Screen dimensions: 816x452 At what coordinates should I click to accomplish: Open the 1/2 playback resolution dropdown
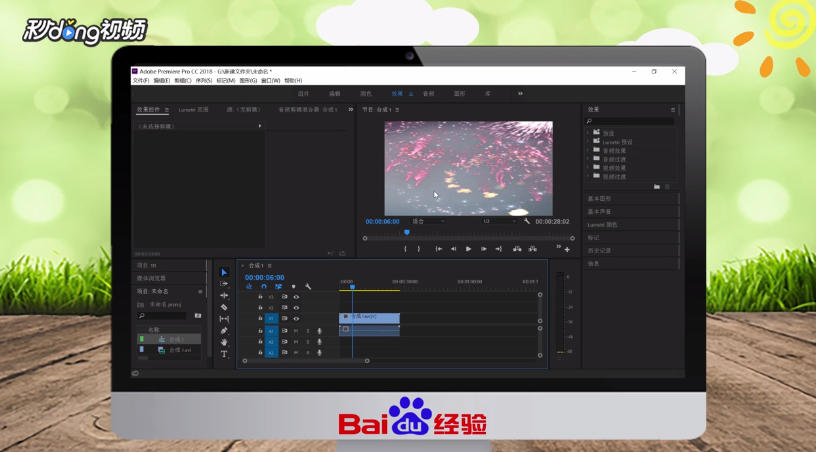pyautogui.click(x=499, y=221)
